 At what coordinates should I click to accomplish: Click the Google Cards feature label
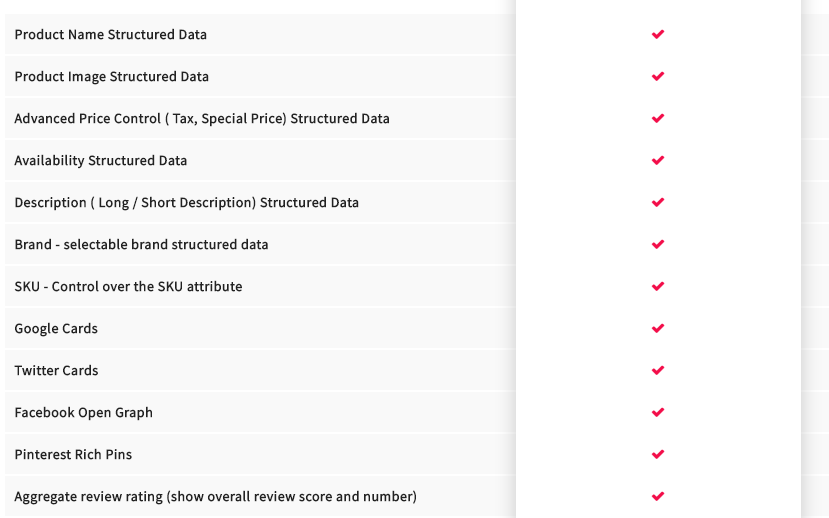pos(56,329)
